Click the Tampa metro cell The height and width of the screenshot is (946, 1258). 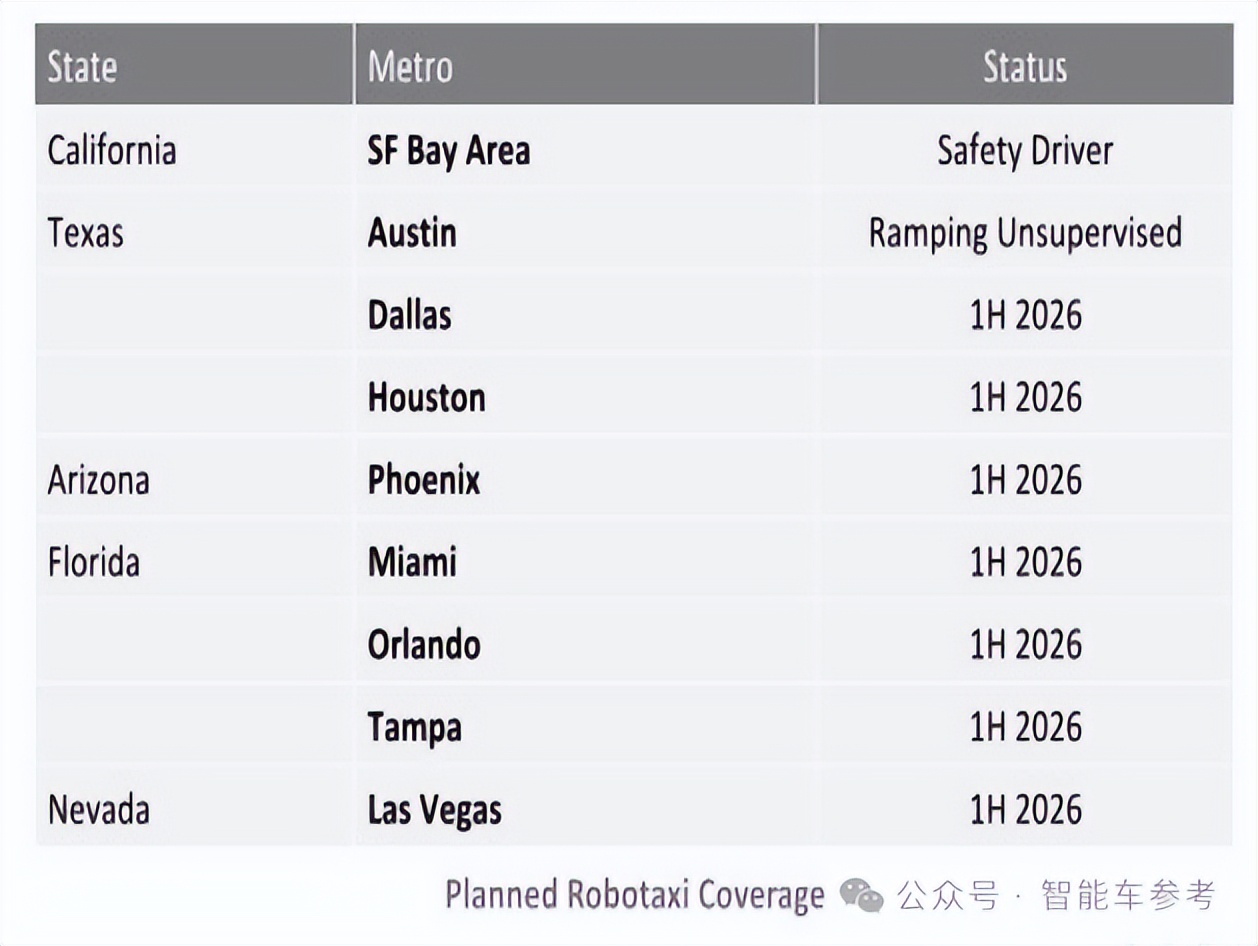click(414, 727)
